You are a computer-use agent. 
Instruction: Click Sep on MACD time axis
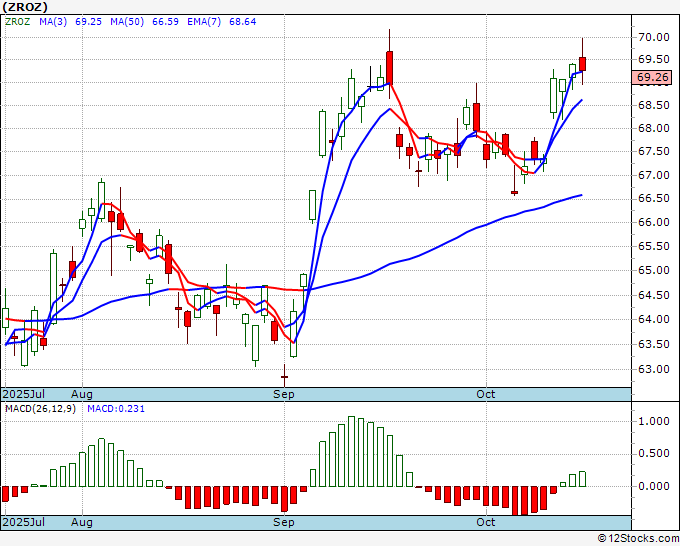[x=284, y=522]
